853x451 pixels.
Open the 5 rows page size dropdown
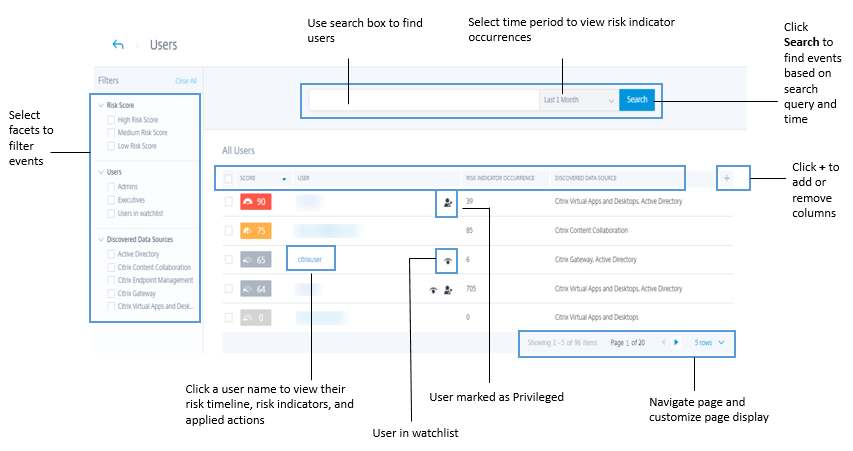(710, 342)
